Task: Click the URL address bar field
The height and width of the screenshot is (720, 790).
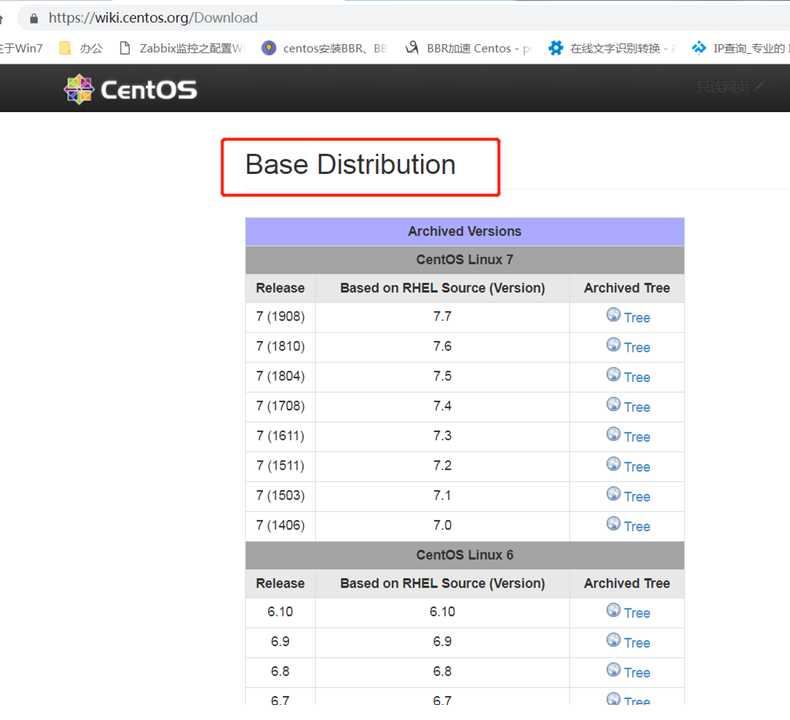Action: pos(403,18)
